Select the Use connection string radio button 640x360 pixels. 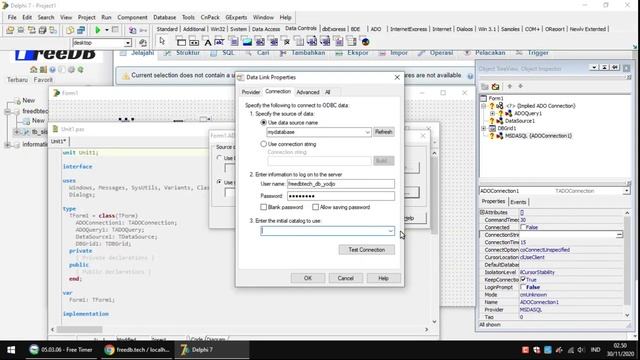coord(263,144)
